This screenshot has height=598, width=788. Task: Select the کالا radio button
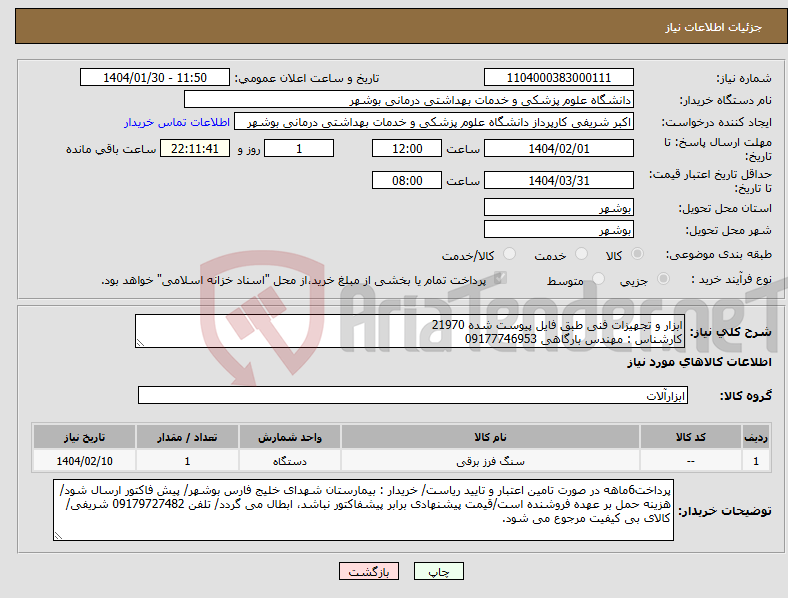click(x=637, y=254)
